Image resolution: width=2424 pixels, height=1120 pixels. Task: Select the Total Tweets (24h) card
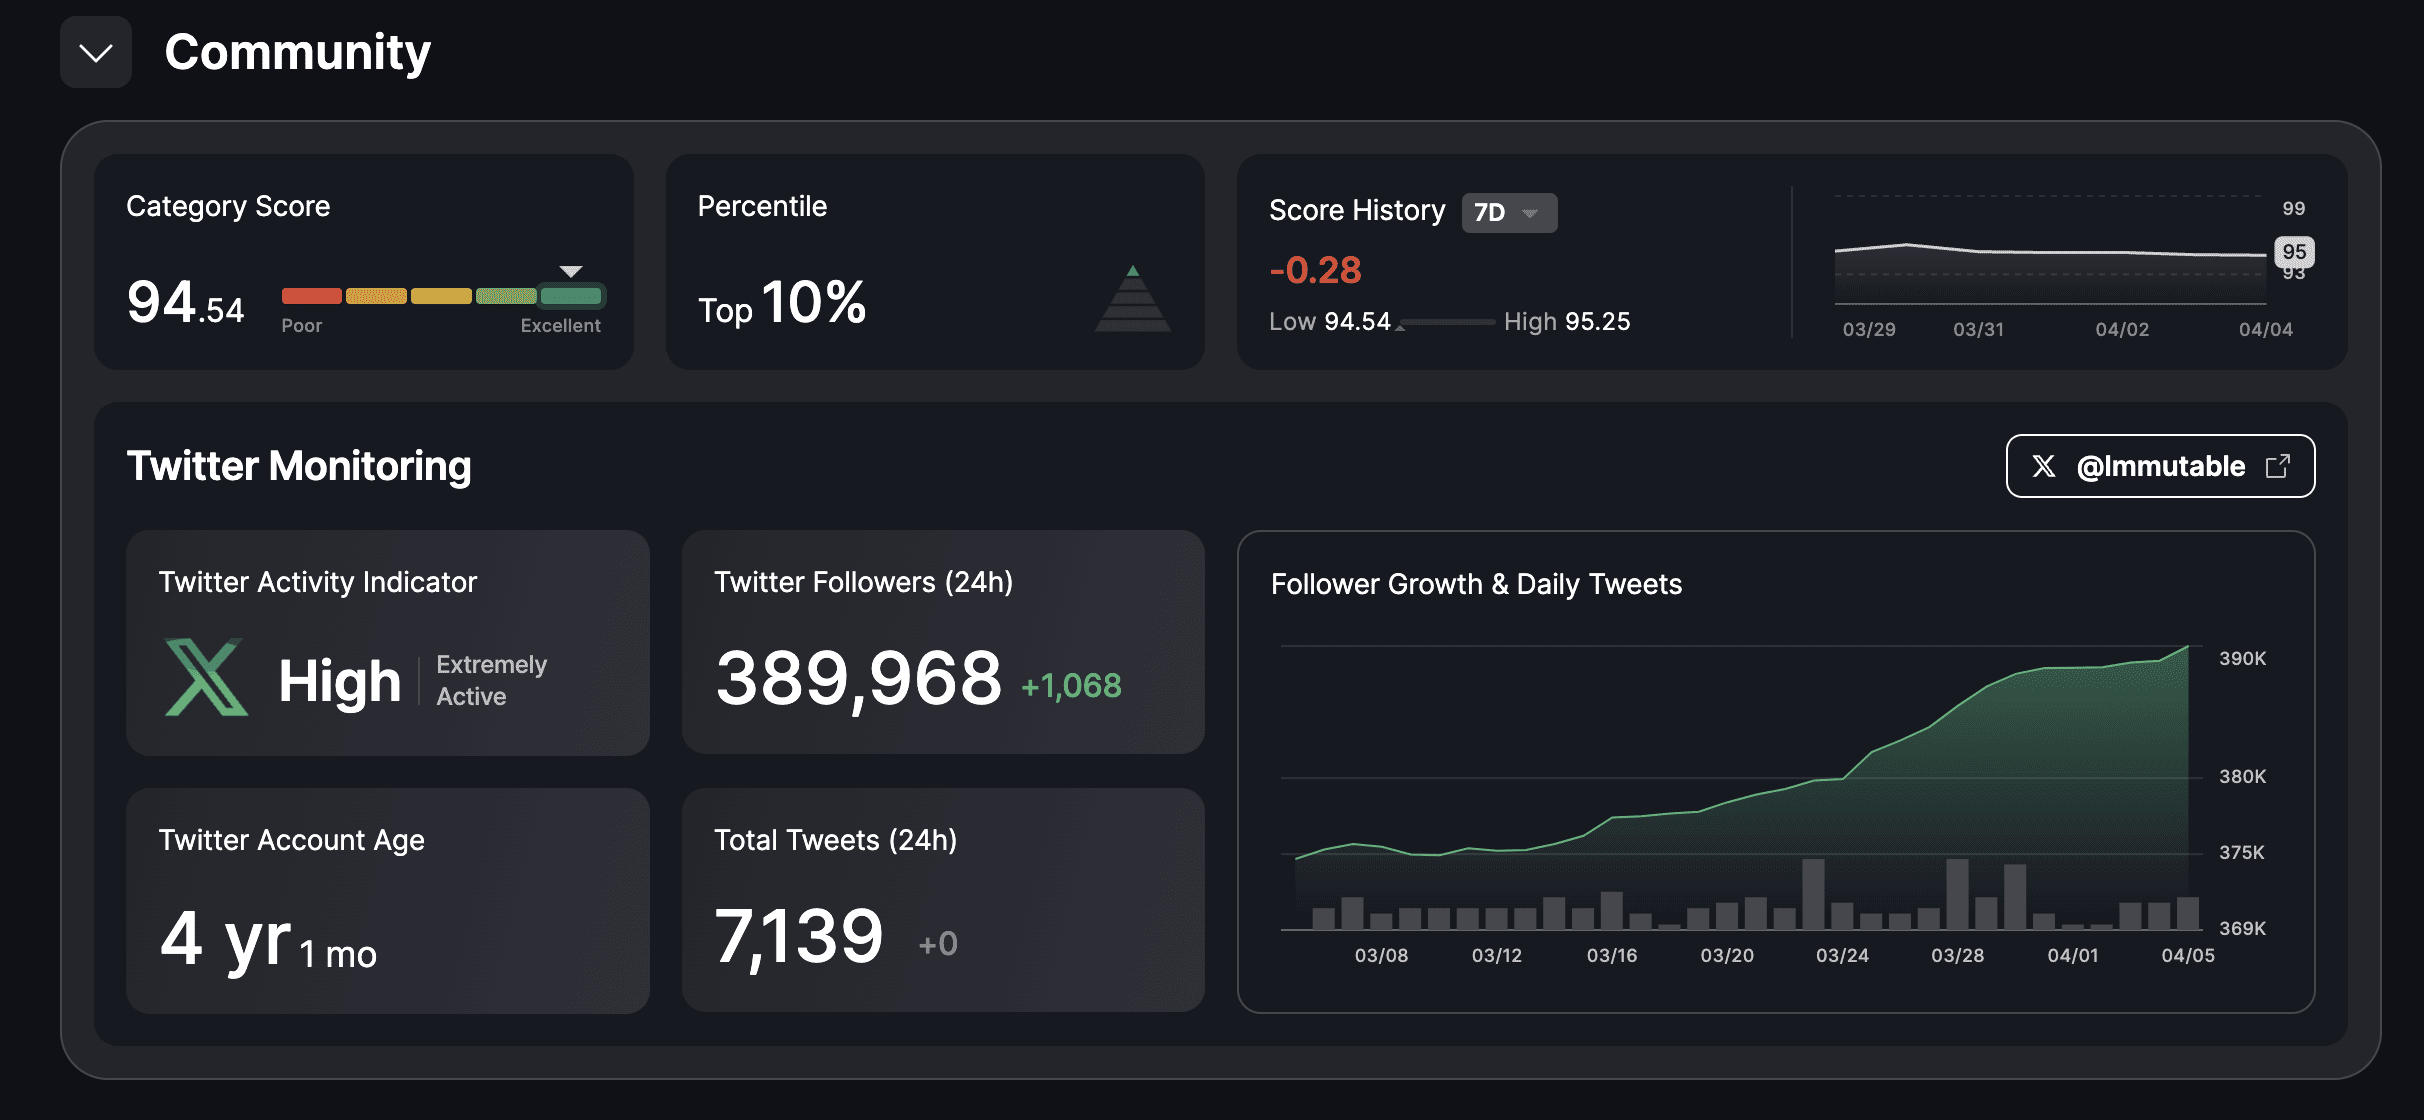tap(942, 900)
